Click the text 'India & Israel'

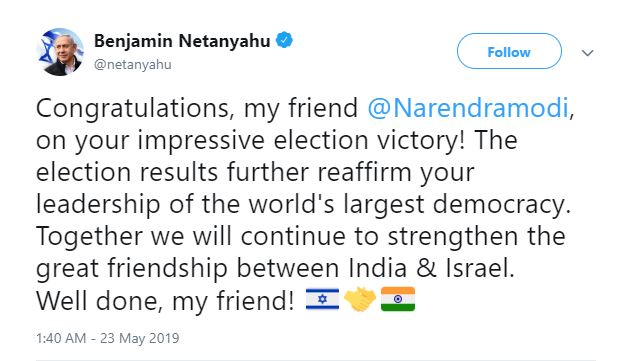[432, 268]
